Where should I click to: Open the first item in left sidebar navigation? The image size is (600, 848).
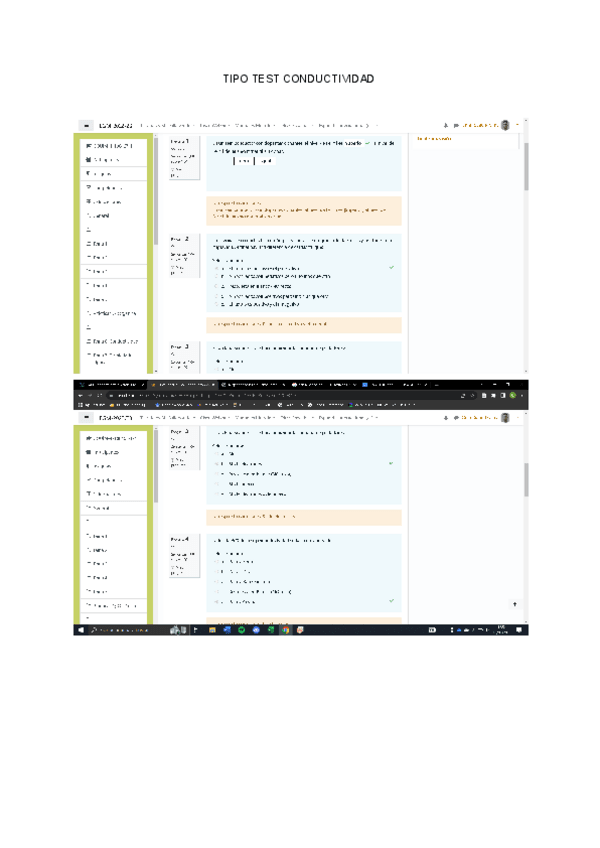(115, 146)
